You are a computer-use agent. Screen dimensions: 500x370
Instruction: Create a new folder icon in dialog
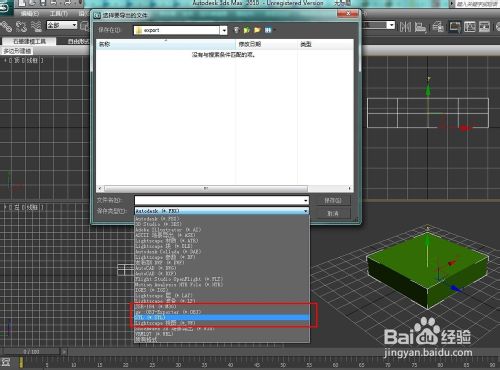coord(257,30)
